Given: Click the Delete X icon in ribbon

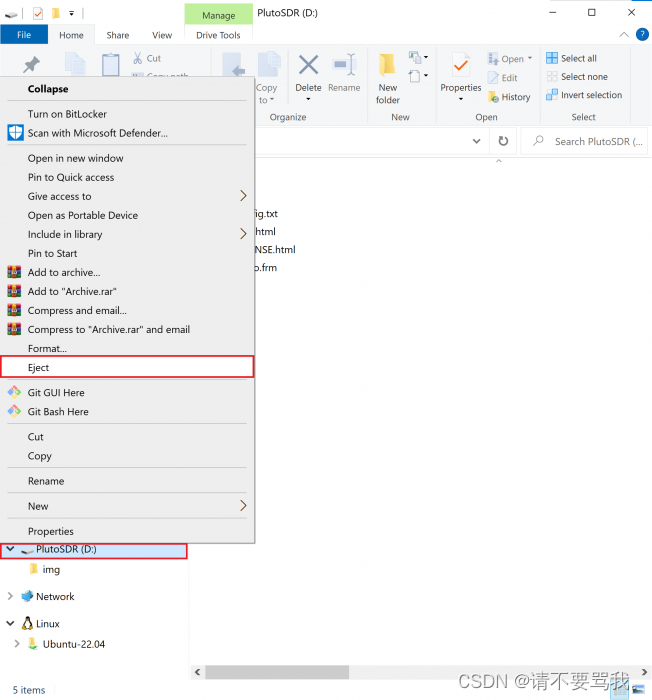Looking at the screenshot, I should pyautogui.click(x=308, y=65).
